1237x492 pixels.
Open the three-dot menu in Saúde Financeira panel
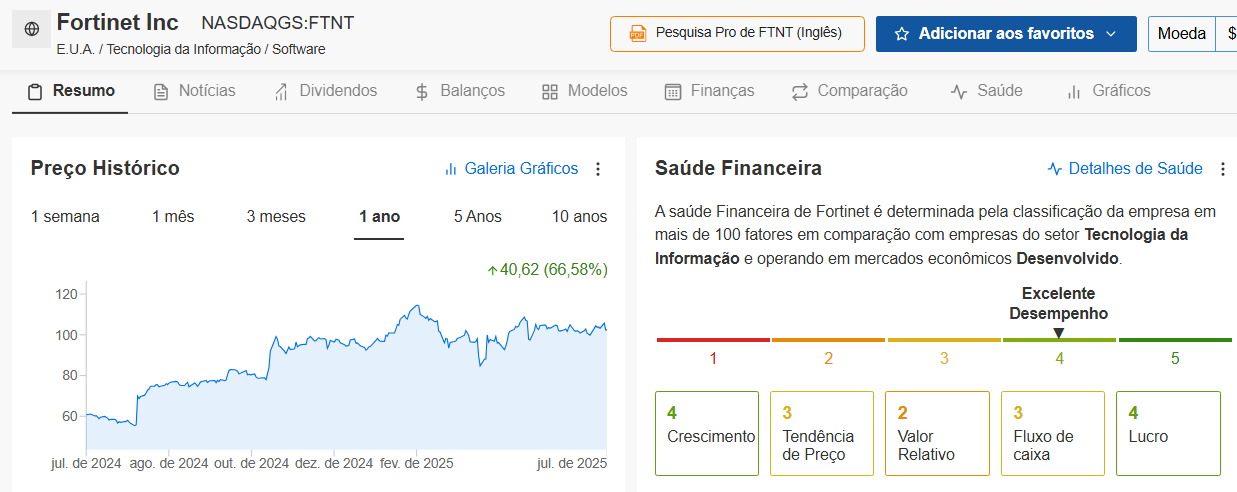click(1222, 169)
